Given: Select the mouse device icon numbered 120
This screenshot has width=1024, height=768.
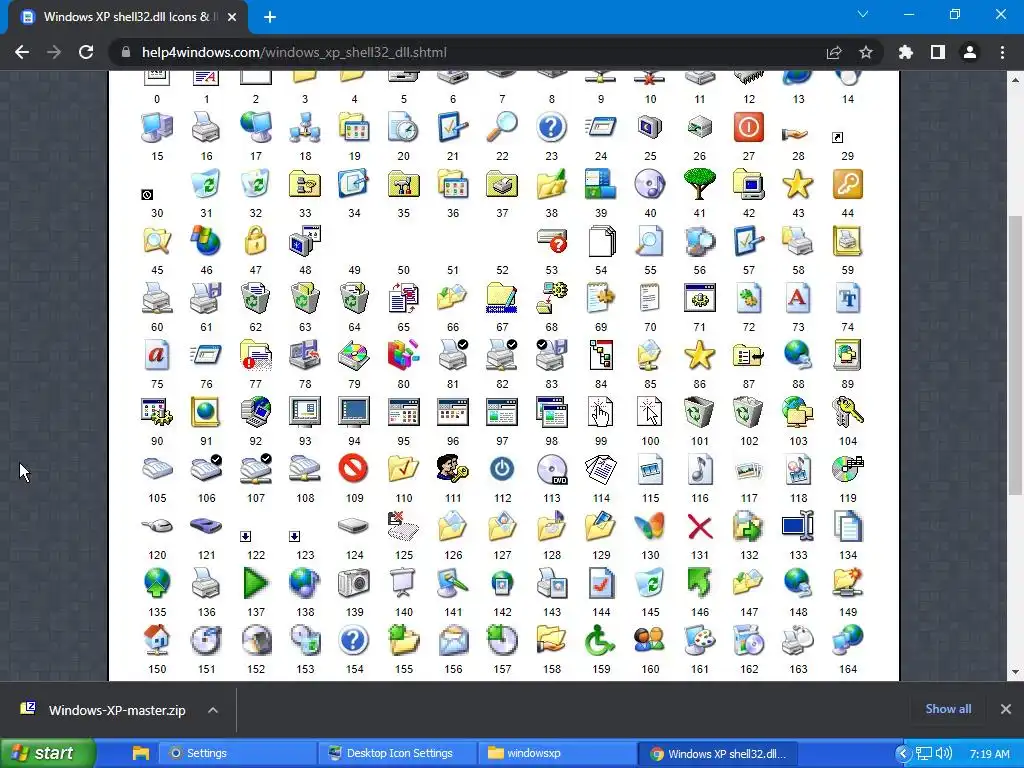Looking at the screenshot, I should click(157, 526).
